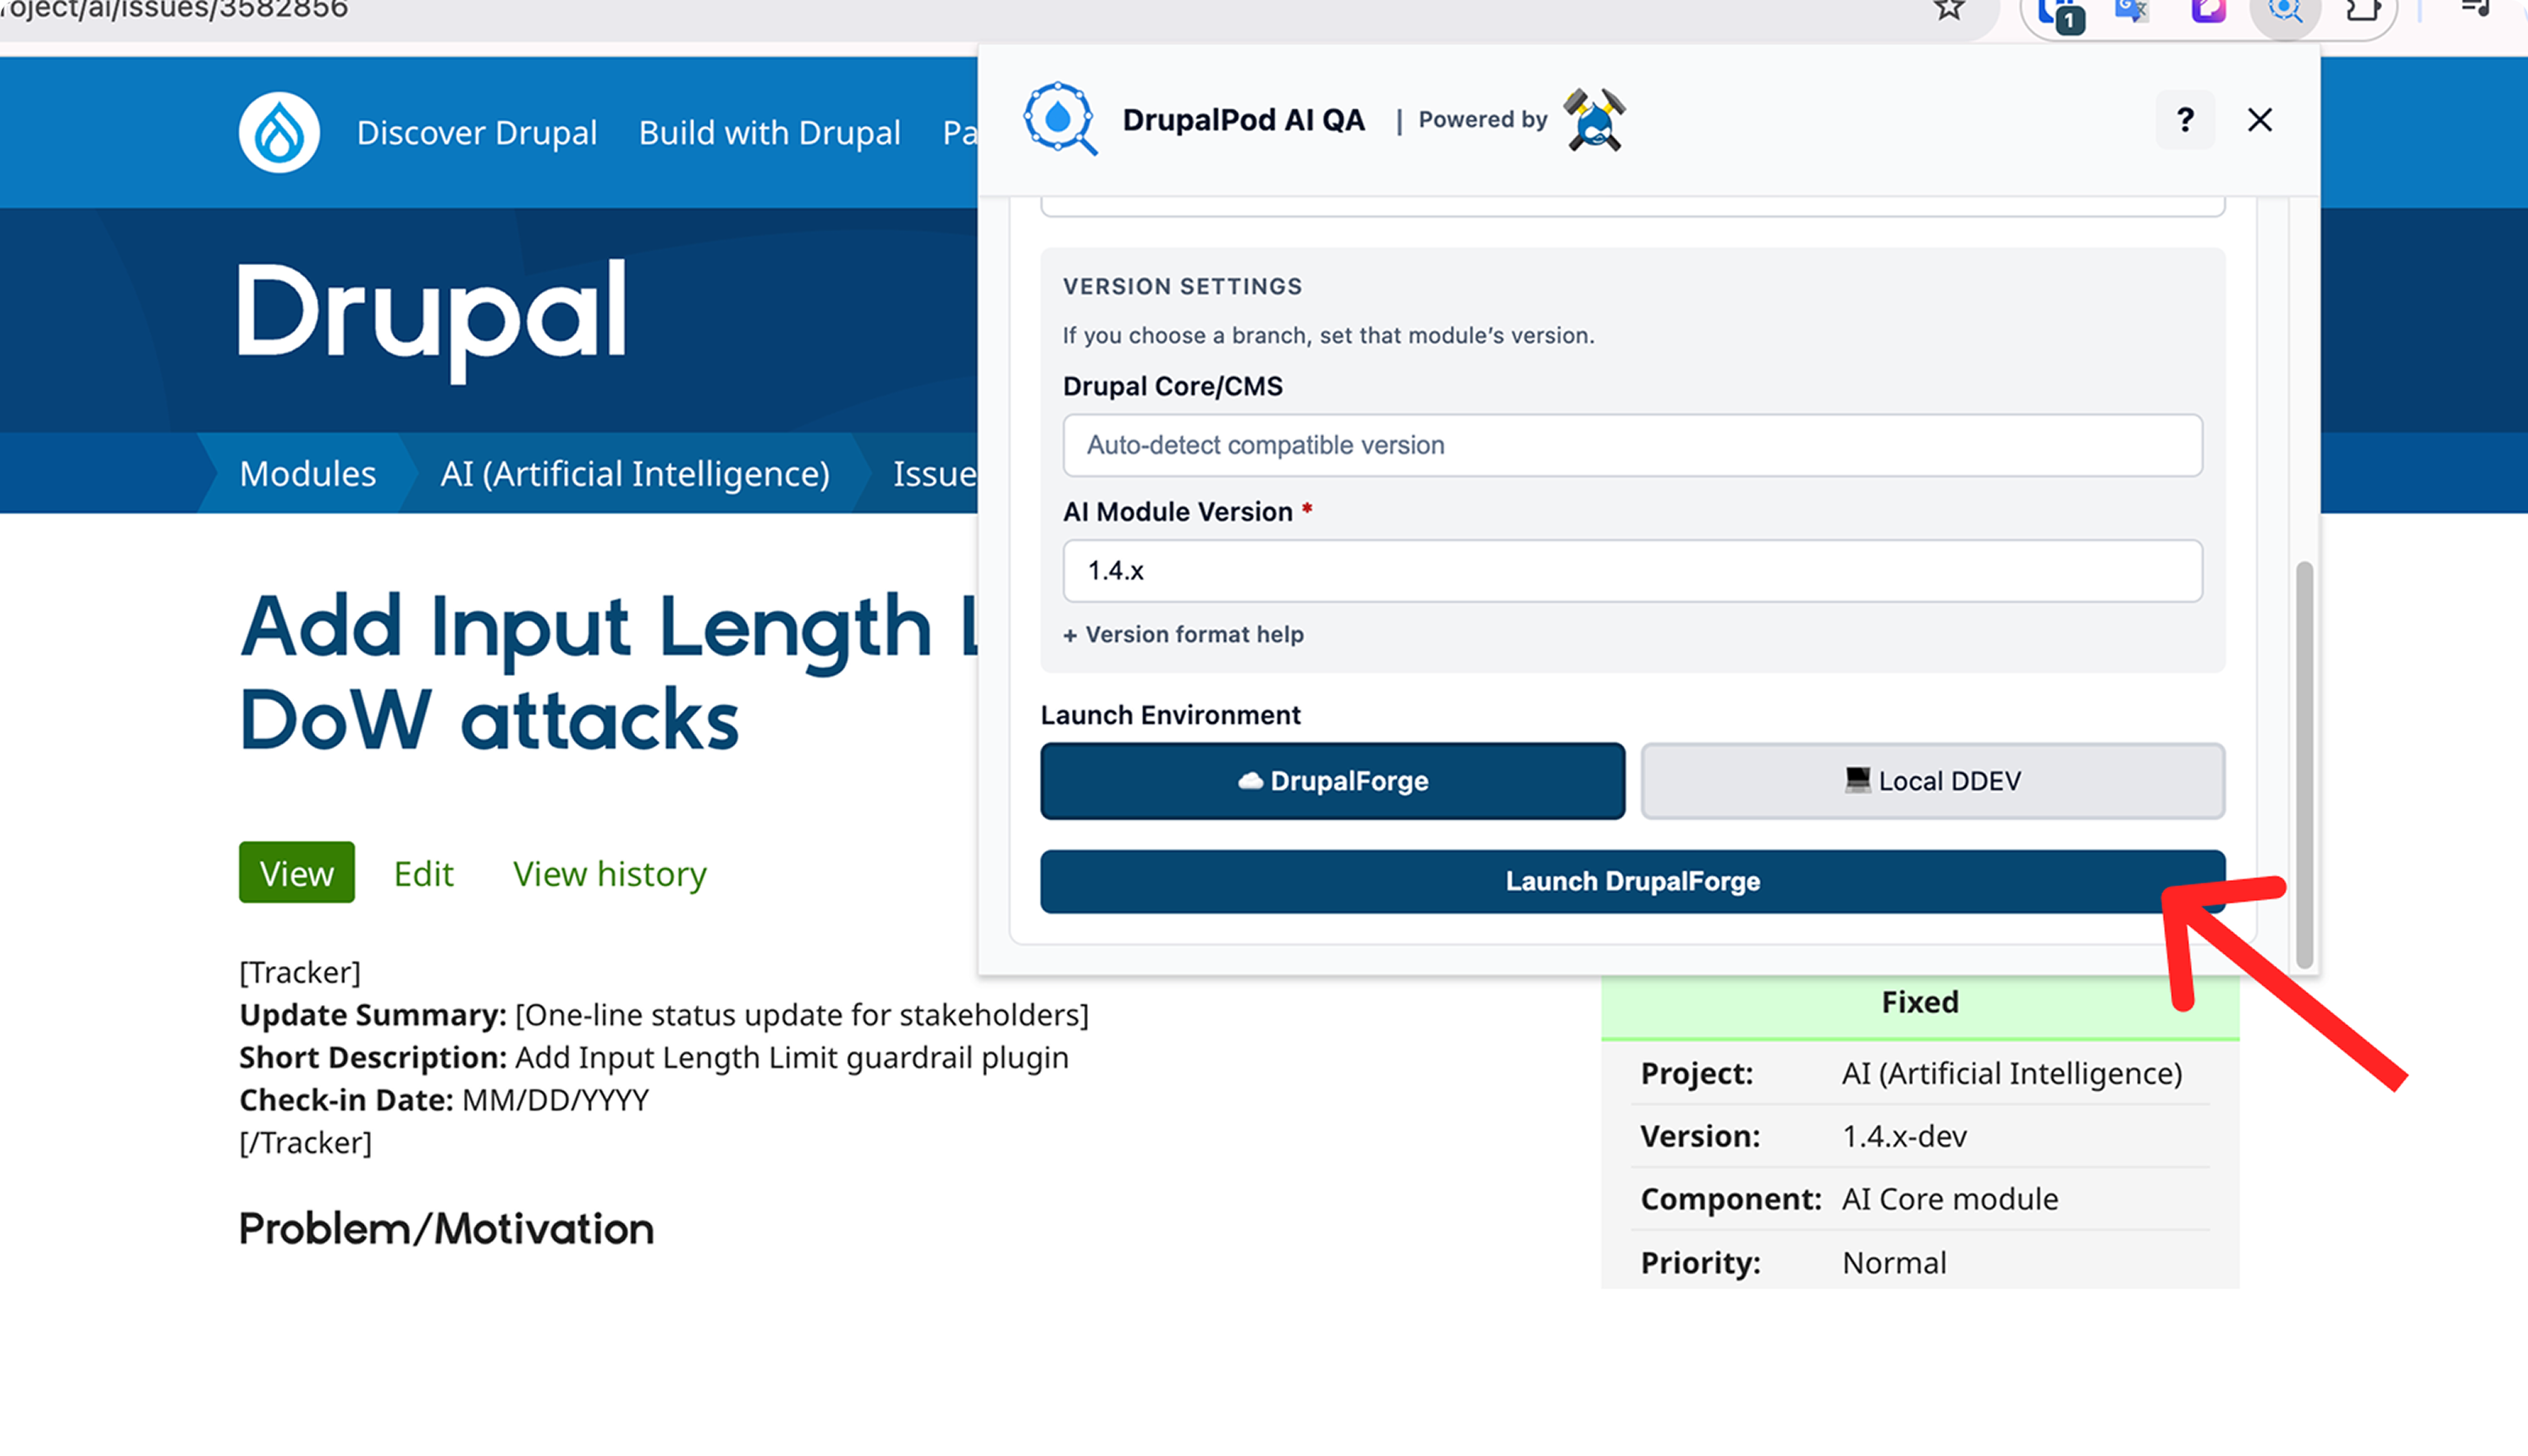Screen dimensions: 2528x1456
Task: Open the purple gradient extension icon
Action: tap(2208, 10)
